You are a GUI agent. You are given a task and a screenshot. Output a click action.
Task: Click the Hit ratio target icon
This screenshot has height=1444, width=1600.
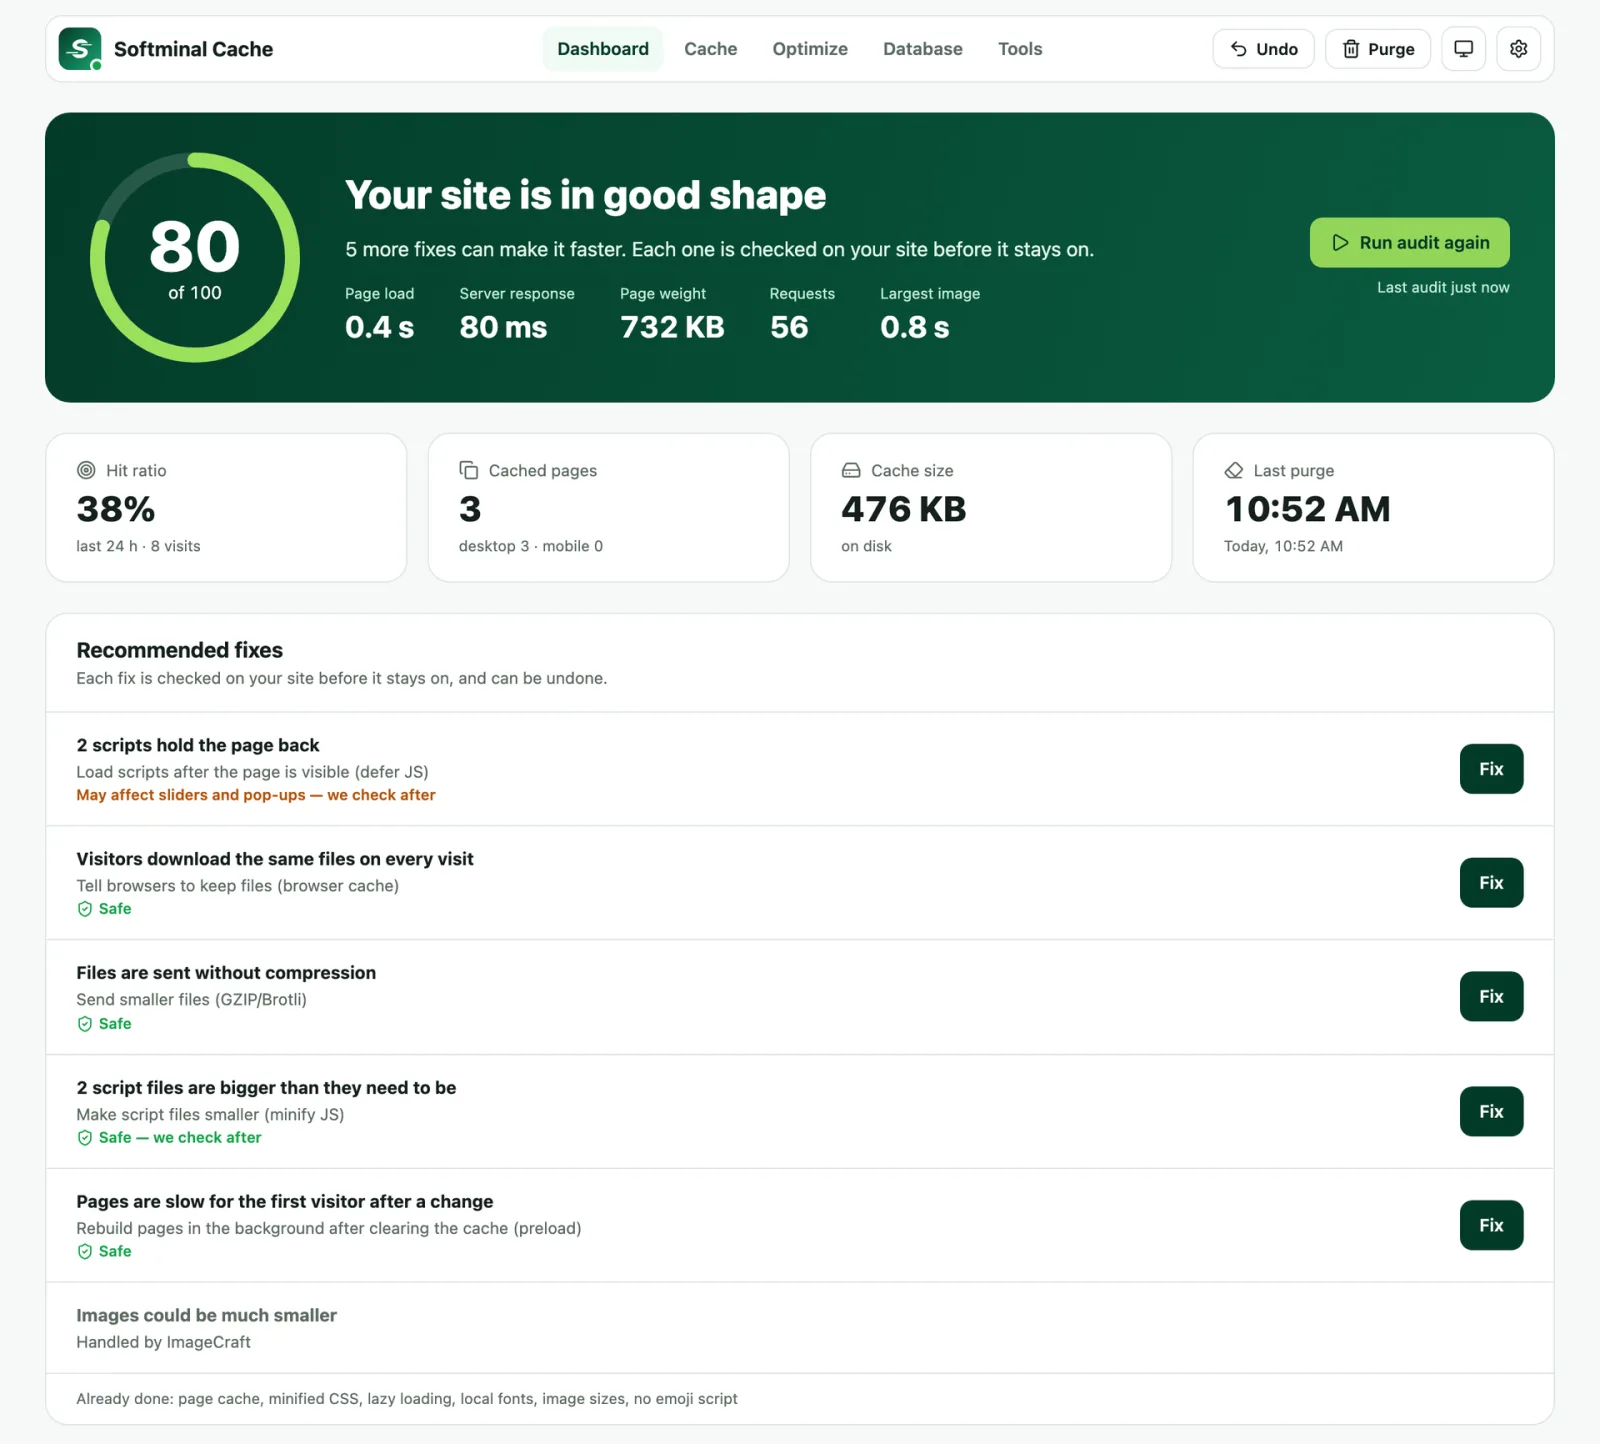click(86, 470)
